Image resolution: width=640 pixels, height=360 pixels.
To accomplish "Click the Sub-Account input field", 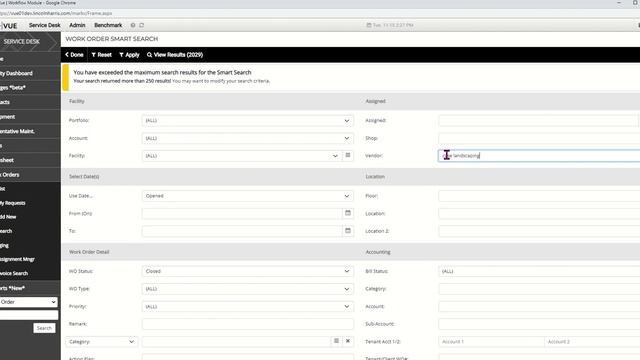I will [x=539, y=324].
